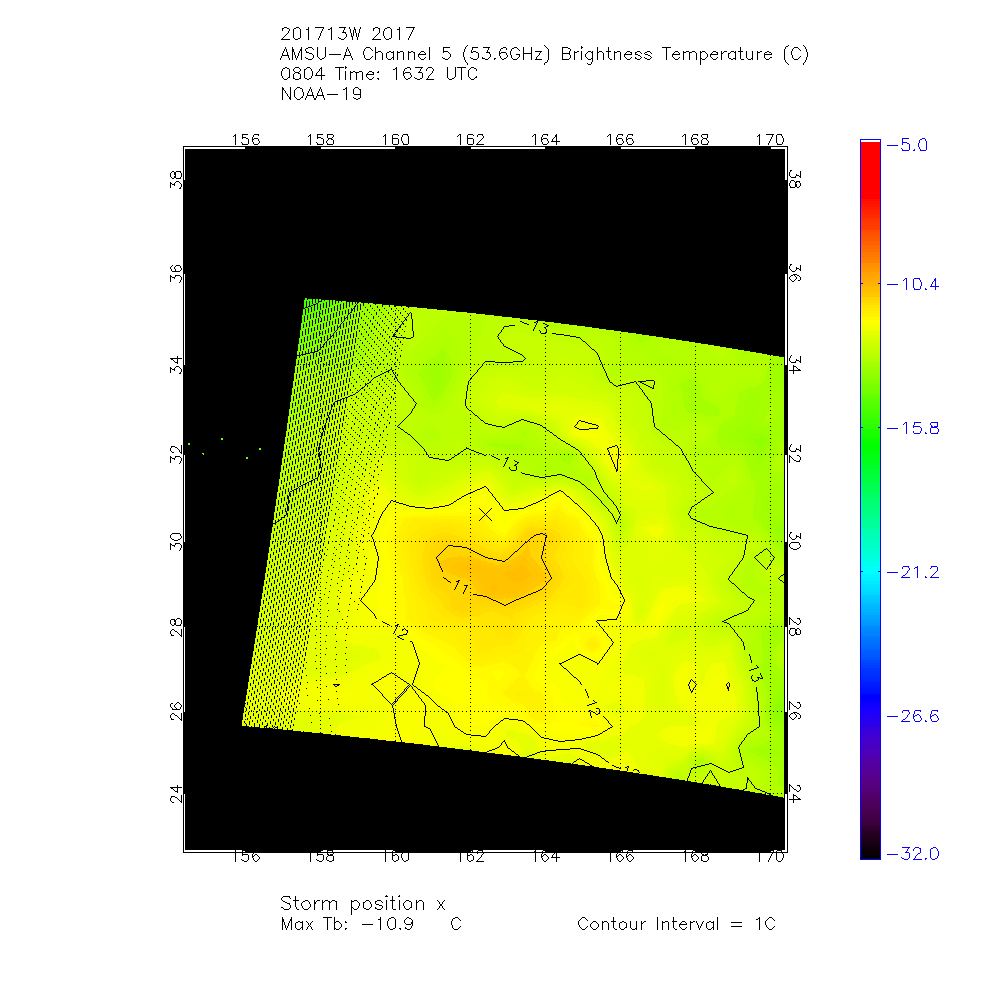Viewport: 1000px width, 1000px height.
Task: Click the 156 longitude label on top axis
Action: click(246, 140)
